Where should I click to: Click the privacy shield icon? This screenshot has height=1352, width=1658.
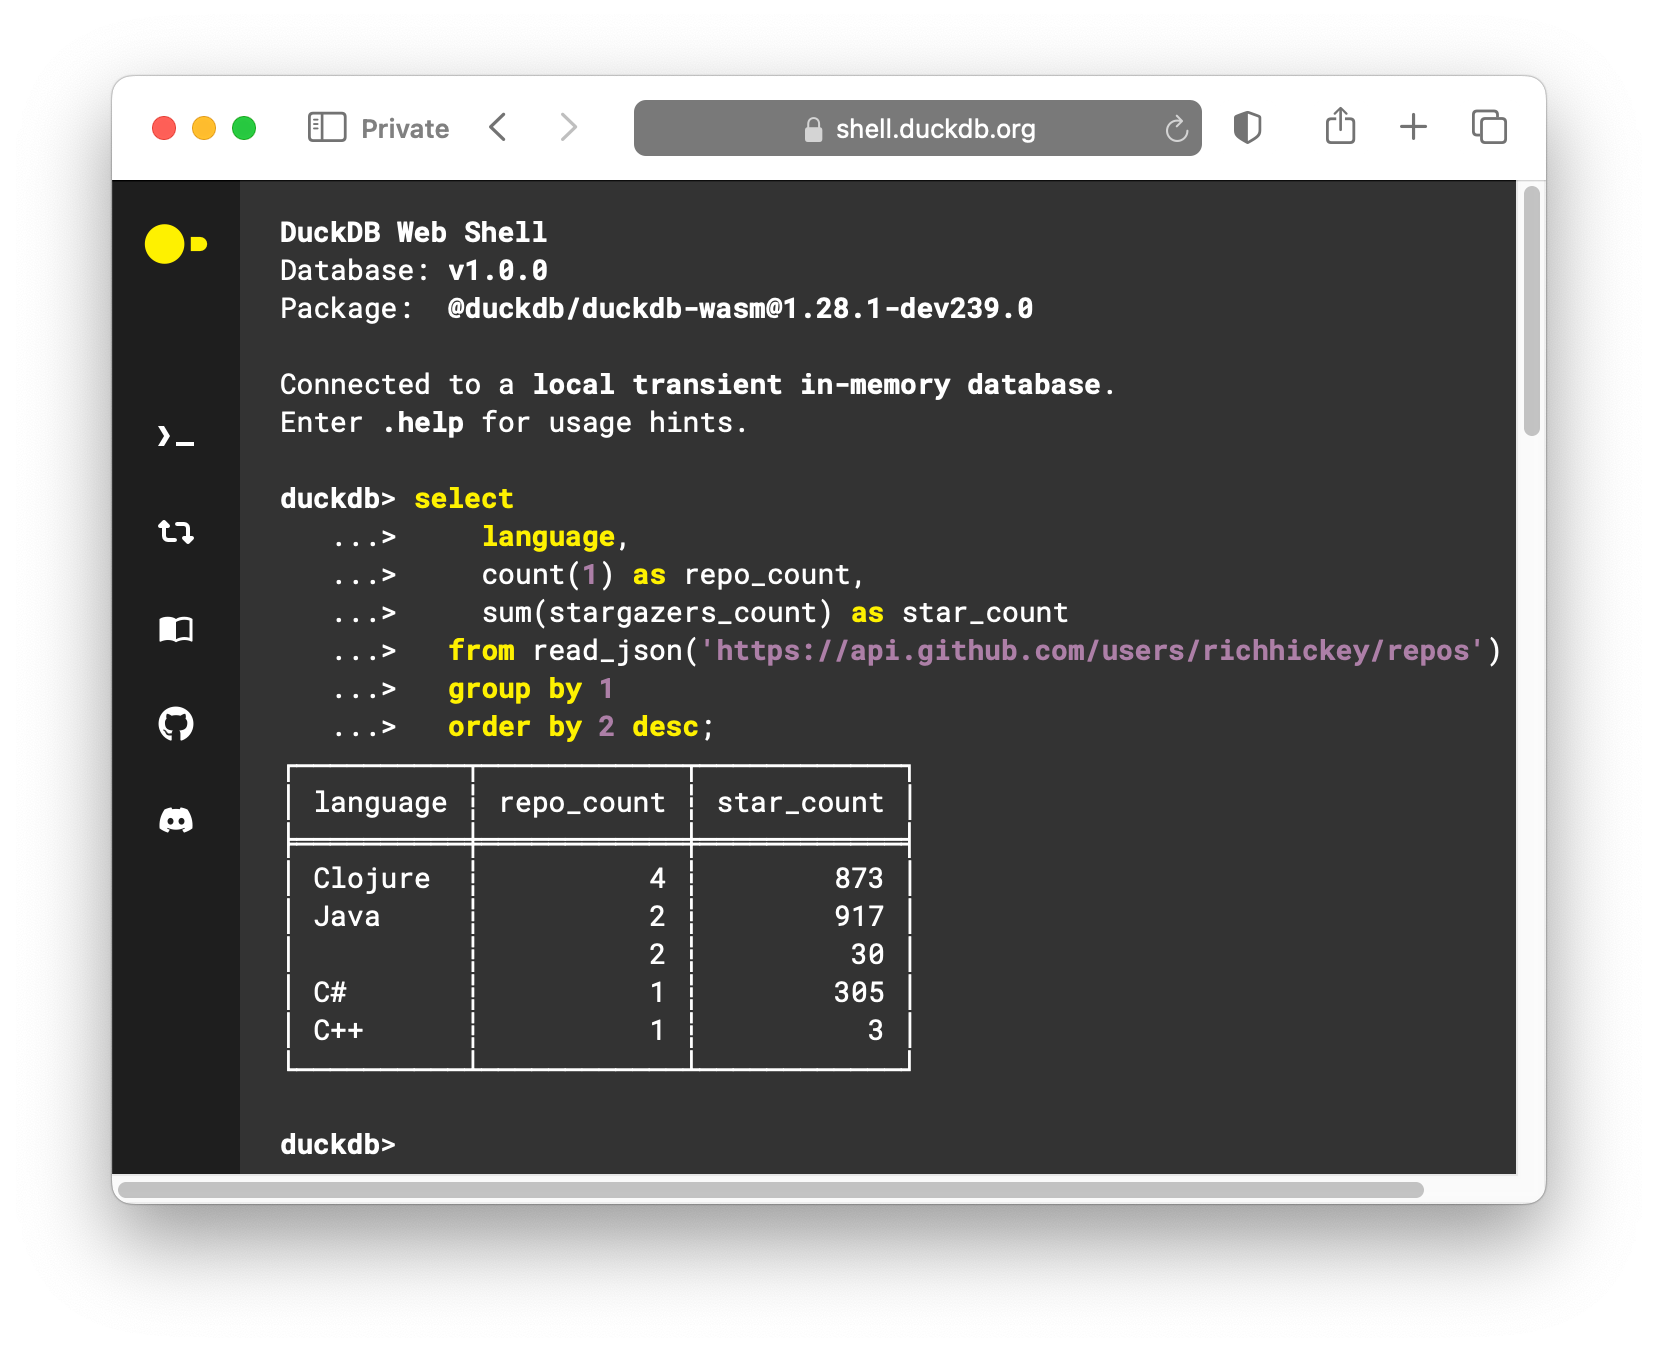pyautogui.click(x=1247, y=128)
